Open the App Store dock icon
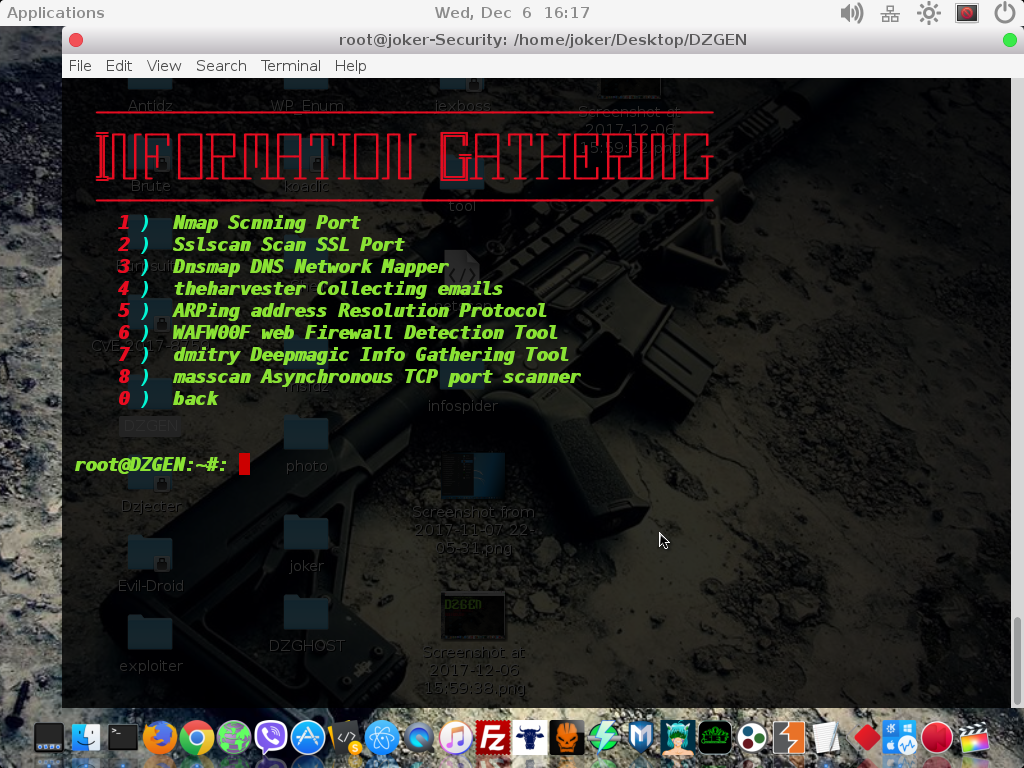Viewport: 1024px width, 768px height. pyautogui.click(x=308, y=738)
